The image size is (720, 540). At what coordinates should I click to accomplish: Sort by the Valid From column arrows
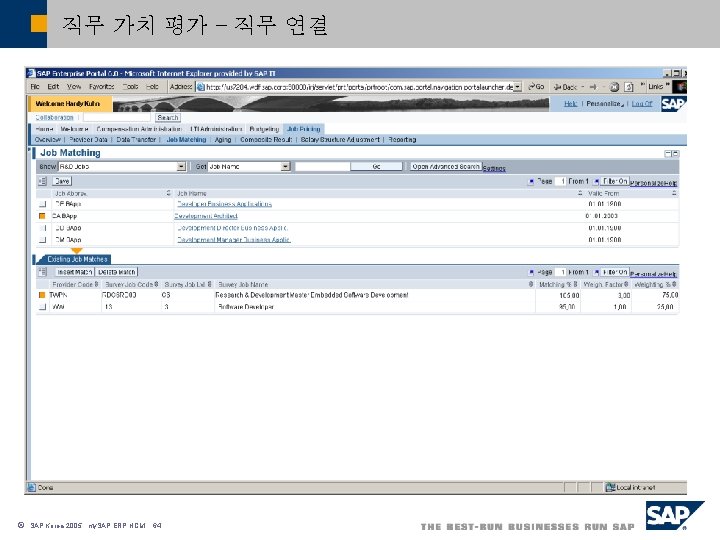674,193
